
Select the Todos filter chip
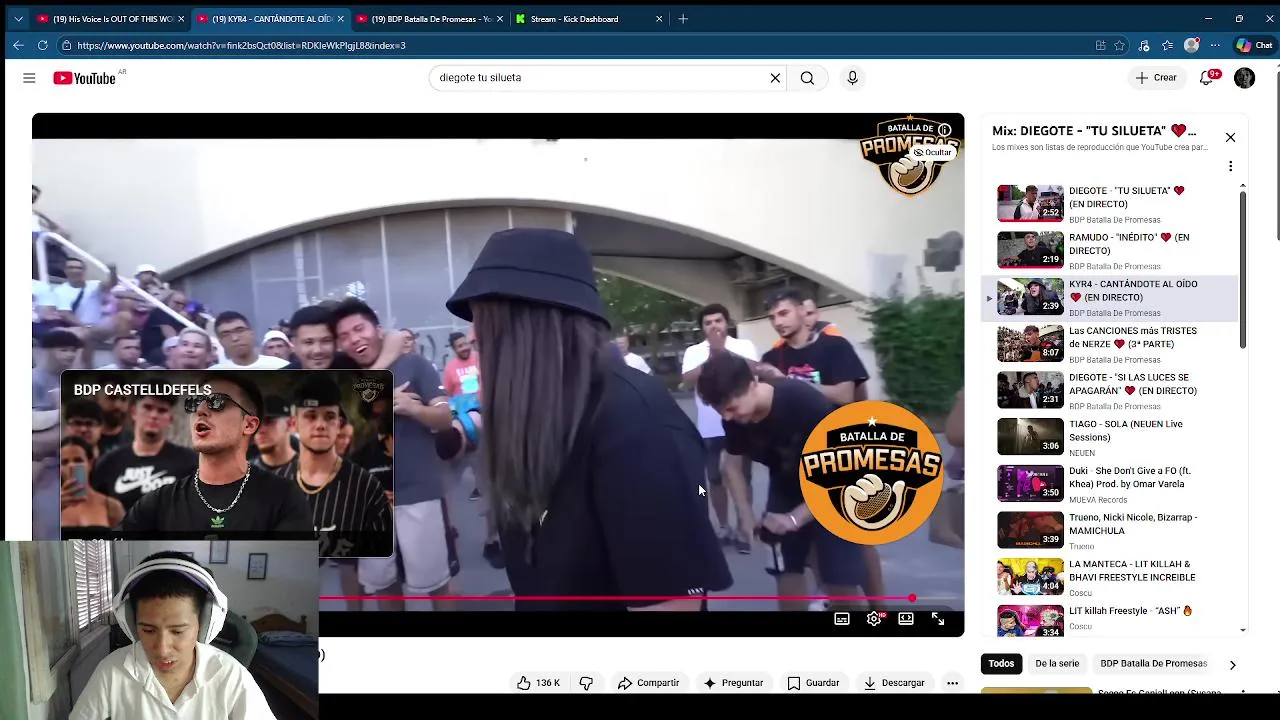pos(1001,664)
